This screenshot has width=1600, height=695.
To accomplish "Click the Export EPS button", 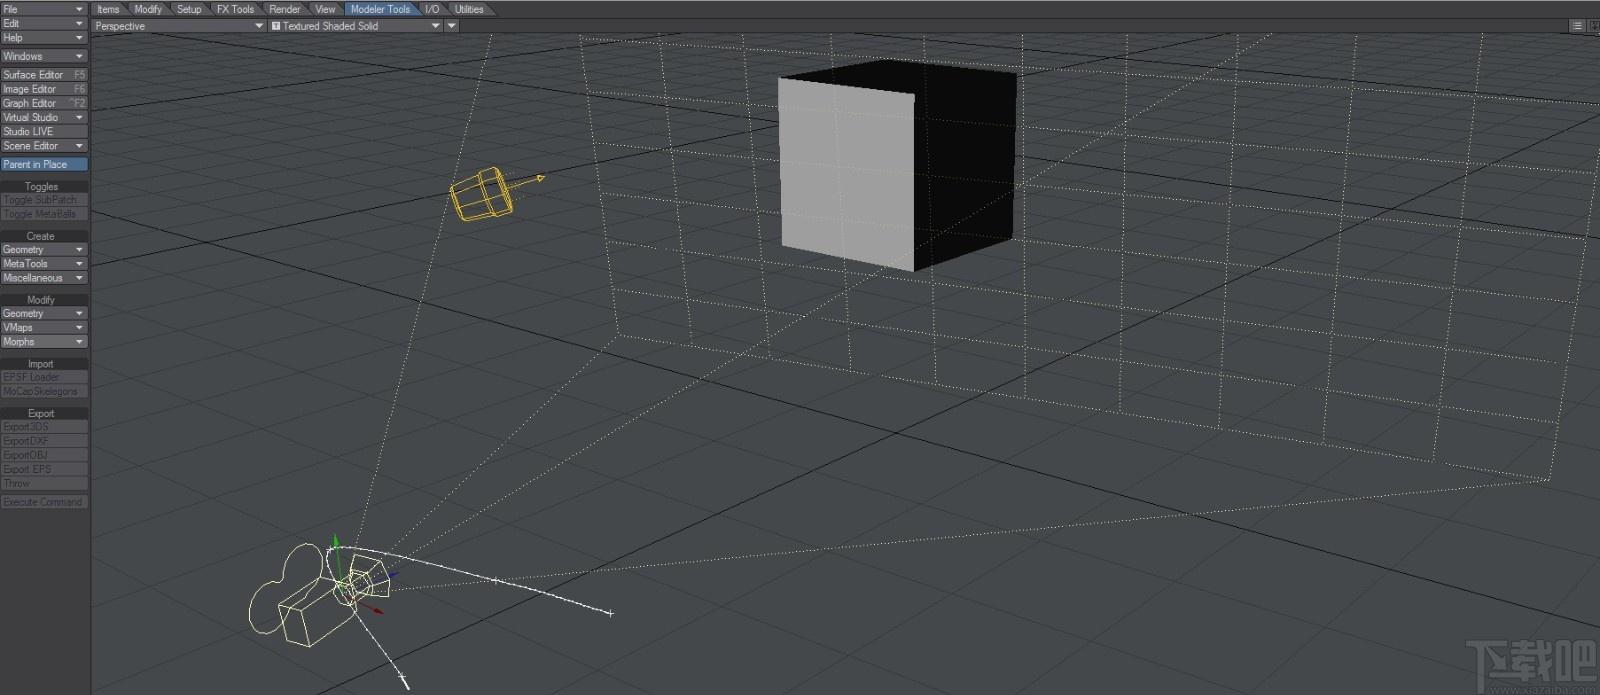I will pyautogui.click(x=44, y=469).
